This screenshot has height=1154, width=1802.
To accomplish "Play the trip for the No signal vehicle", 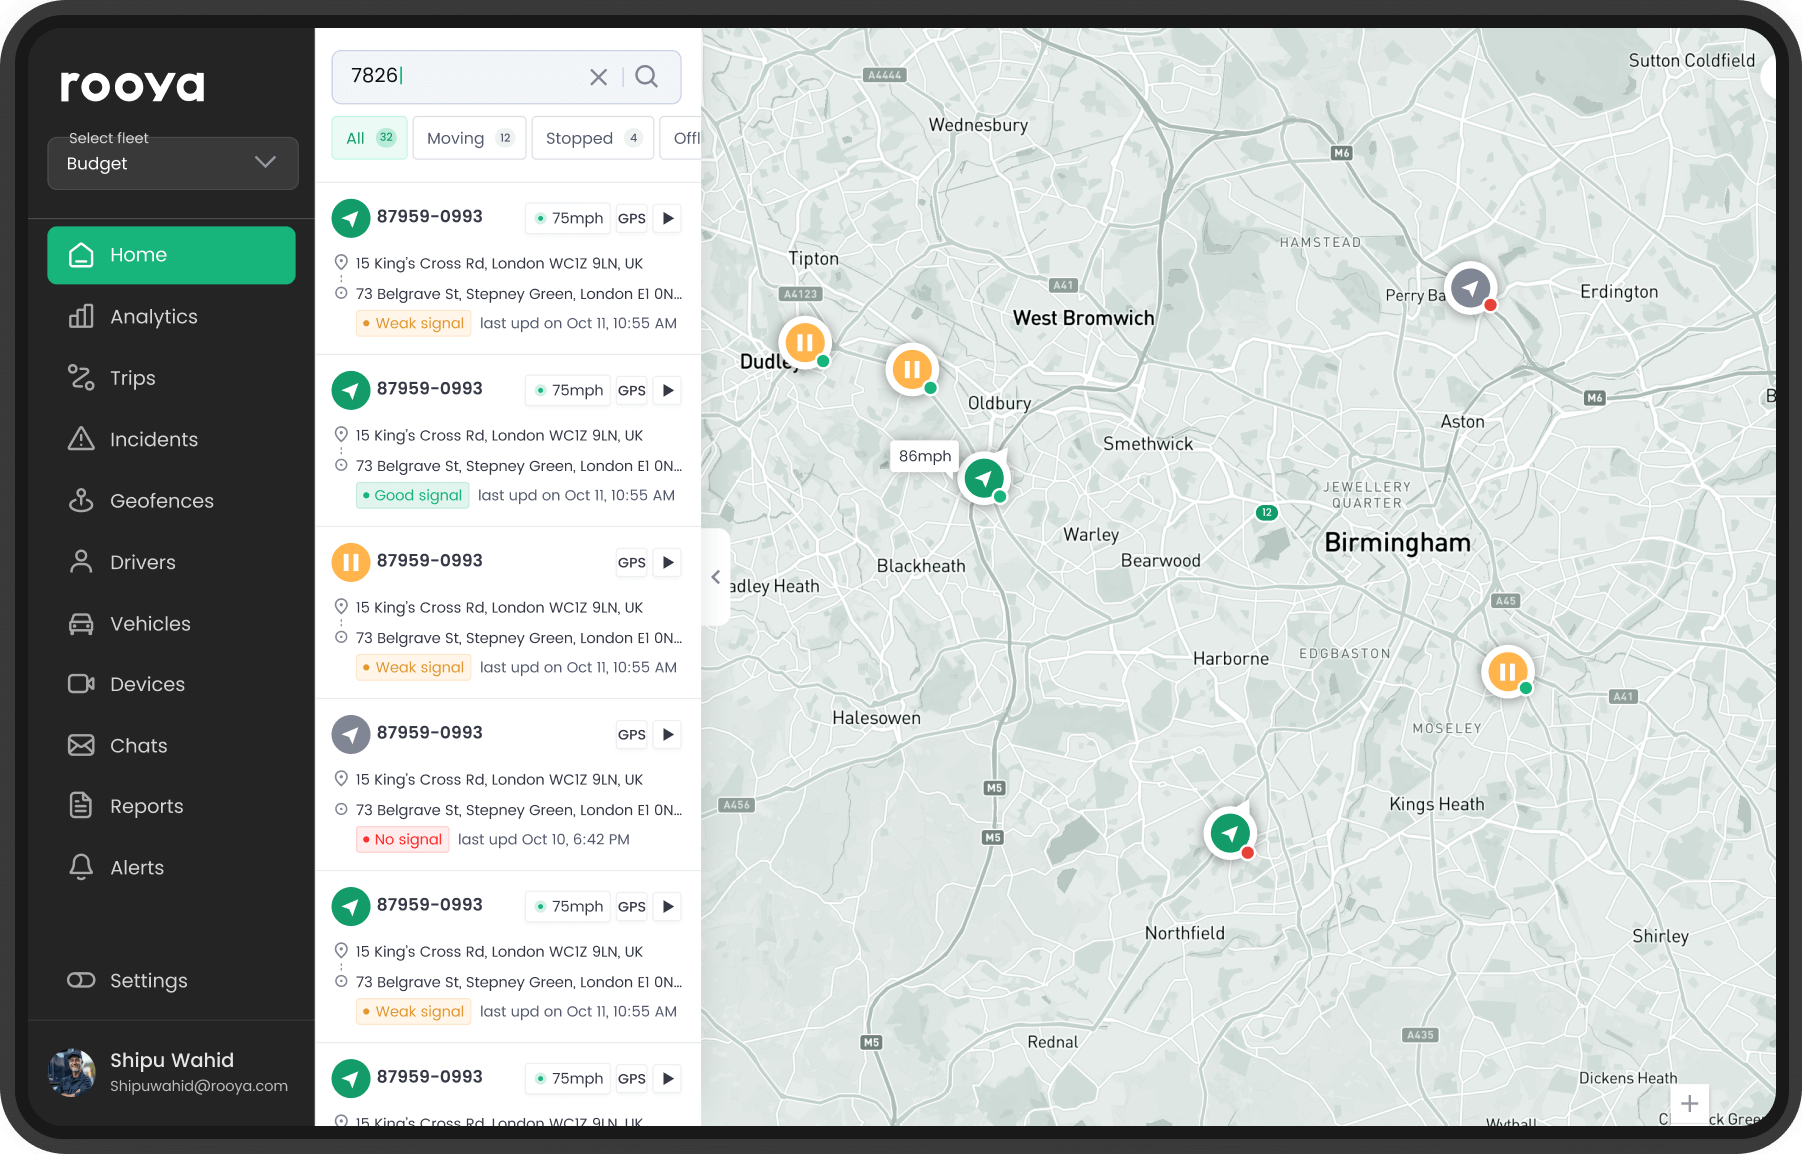I will coord(667,734).
